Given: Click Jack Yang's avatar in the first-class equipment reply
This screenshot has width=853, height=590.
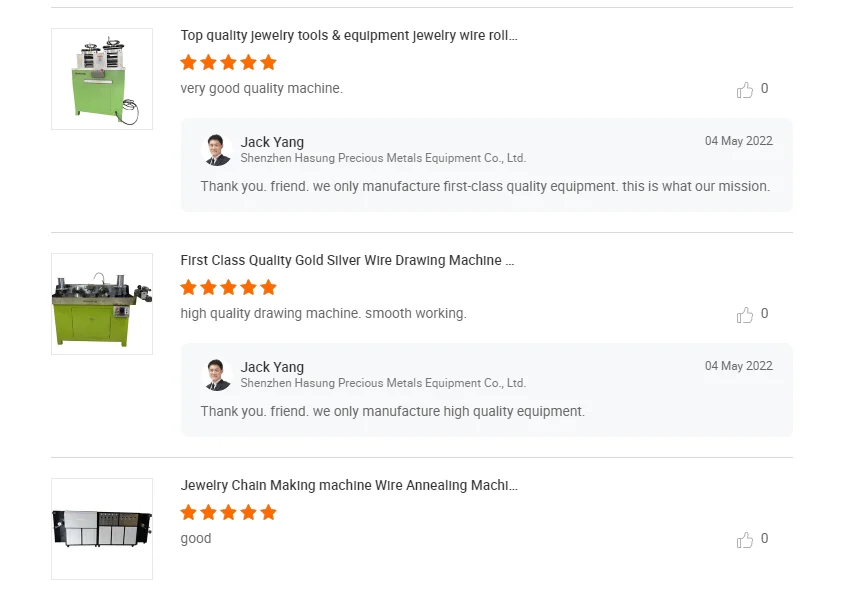Looking at the screenshot, I should point(218,150).
